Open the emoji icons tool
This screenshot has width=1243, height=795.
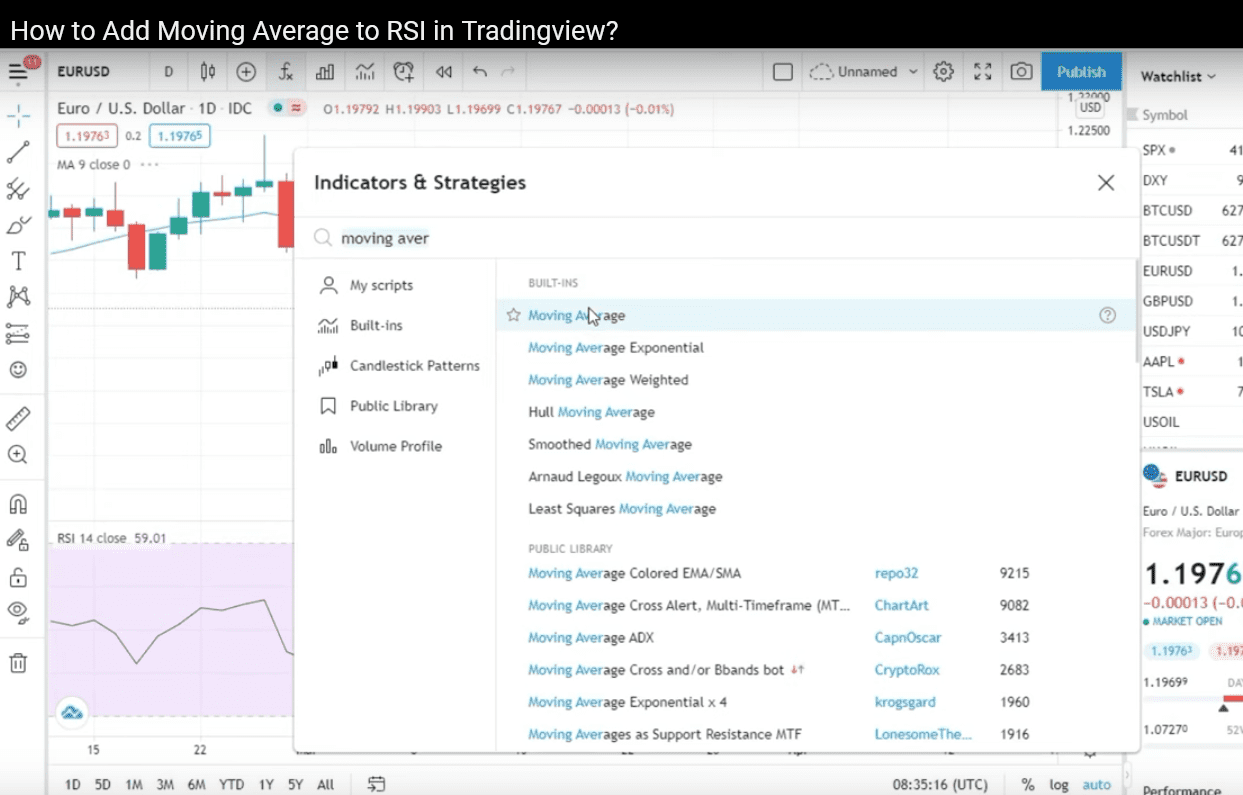click(x=18, y=370)
